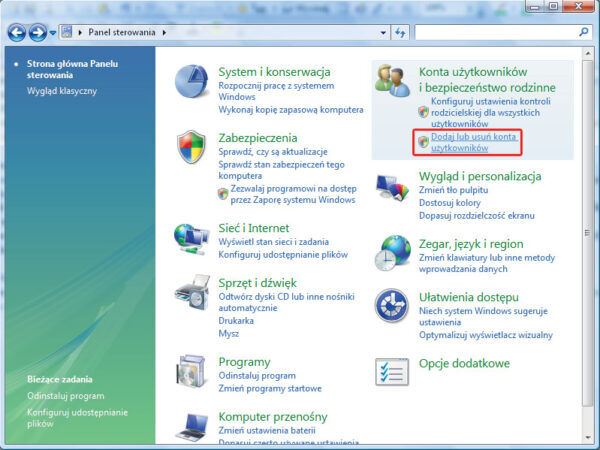This screenshot has height=450, width=600.
Task: Click the refresh button beside address bar
Action: point(401,33)
